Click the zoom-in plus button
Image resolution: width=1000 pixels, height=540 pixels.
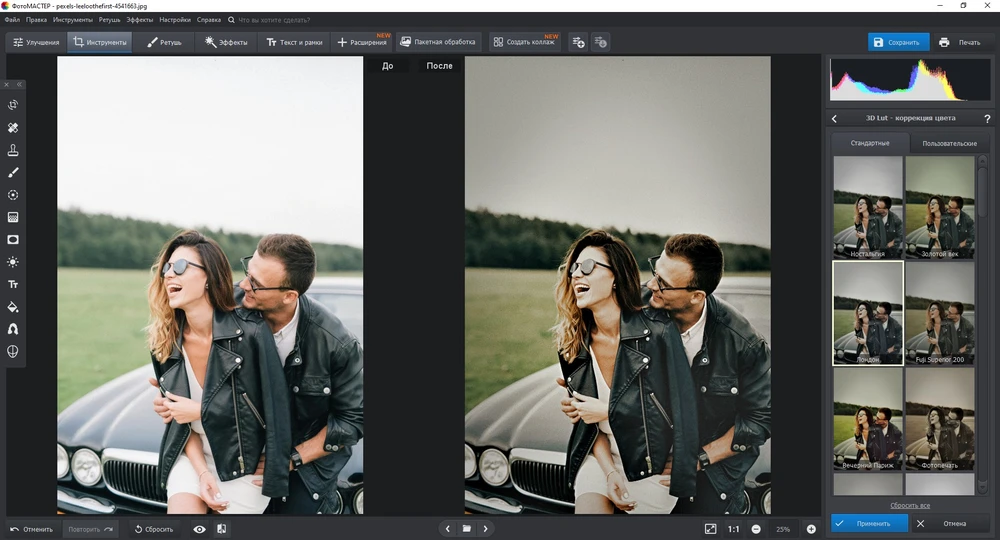point(811,528)
